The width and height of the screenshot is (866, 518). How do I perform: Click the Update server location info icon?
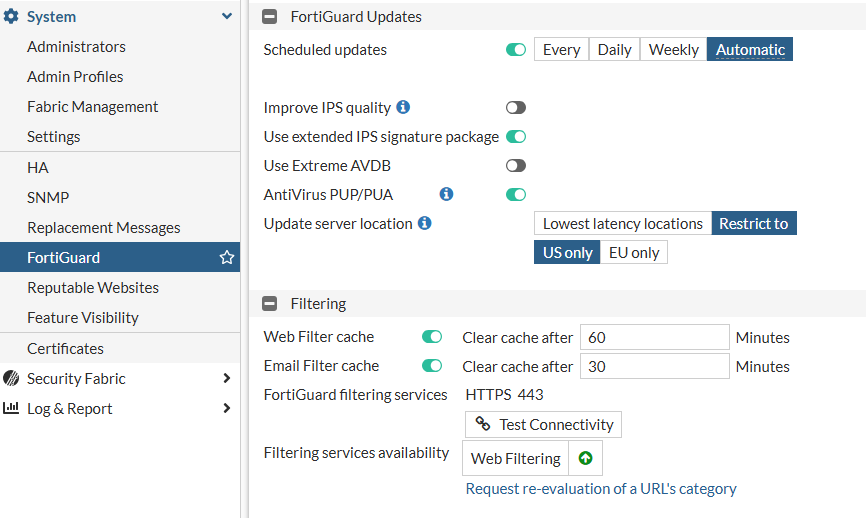click(x=424, y=223)
